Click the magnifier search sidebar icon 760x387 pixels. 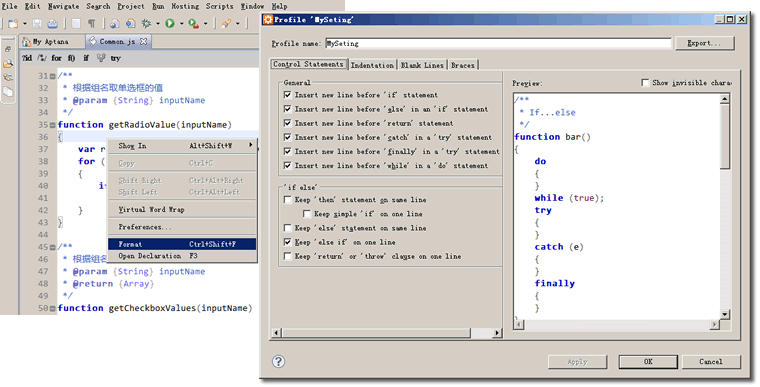(8, 64)
